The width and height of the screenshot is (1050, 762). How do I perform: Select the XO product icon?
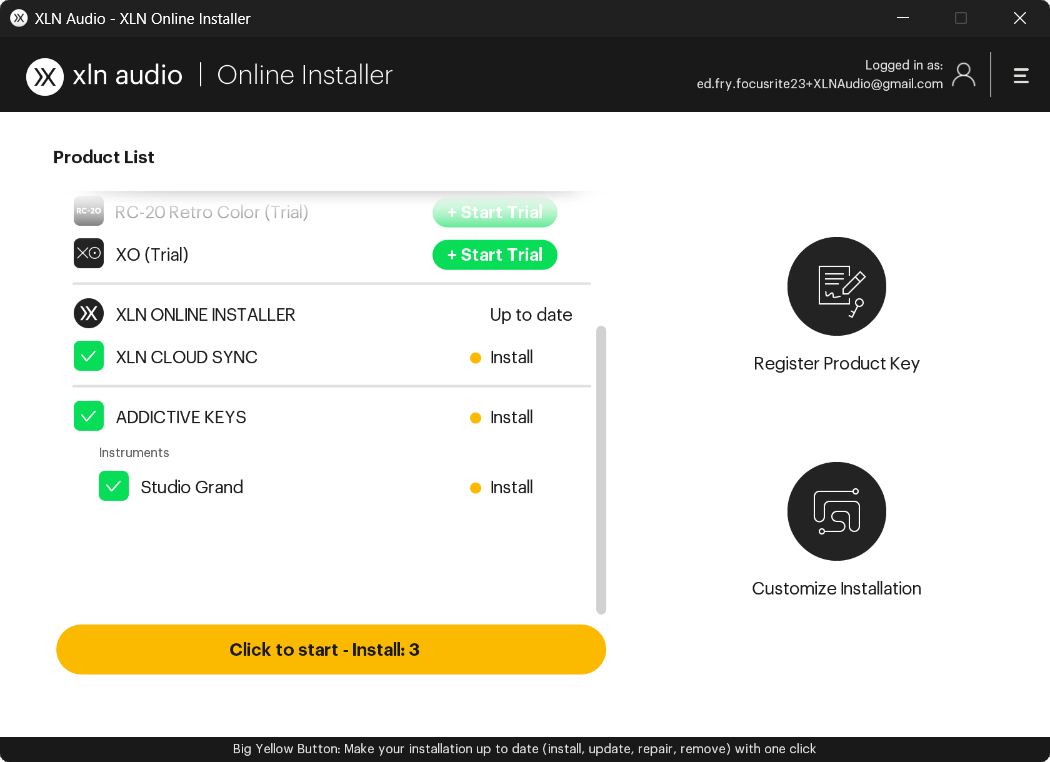[89, 254]
